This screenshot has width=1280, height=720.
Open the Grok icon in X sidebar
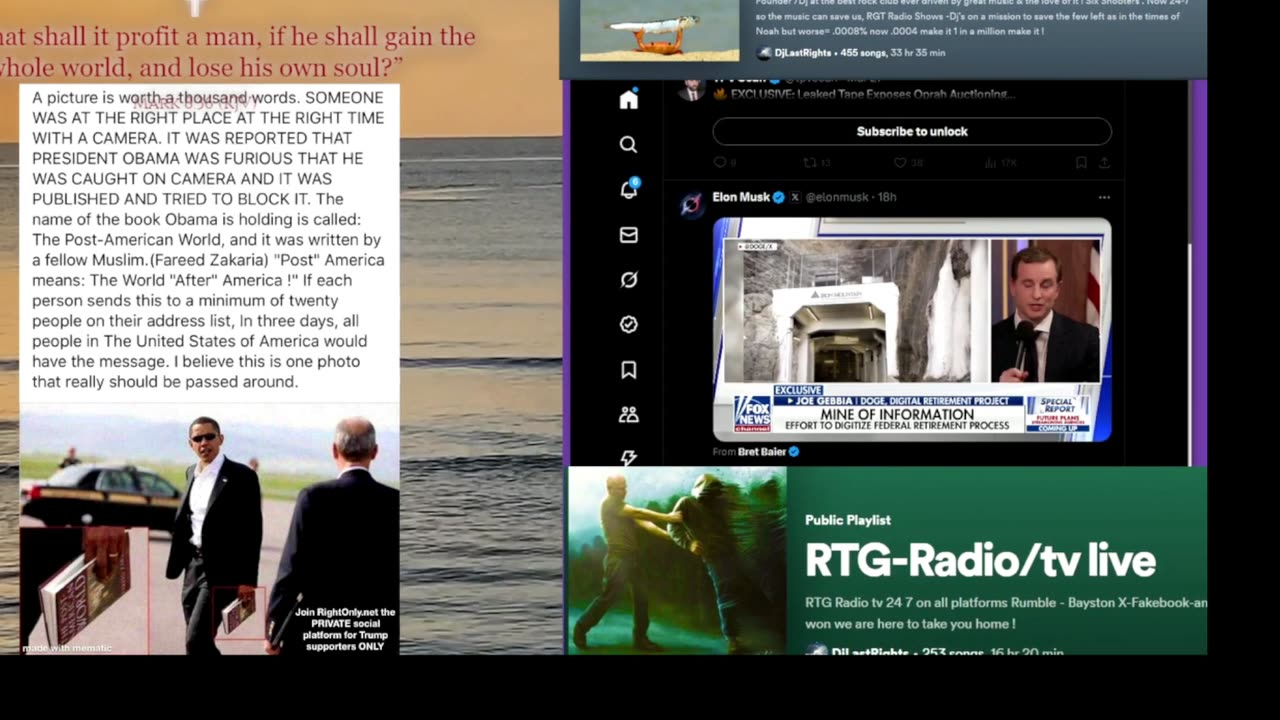pos(628,280)
